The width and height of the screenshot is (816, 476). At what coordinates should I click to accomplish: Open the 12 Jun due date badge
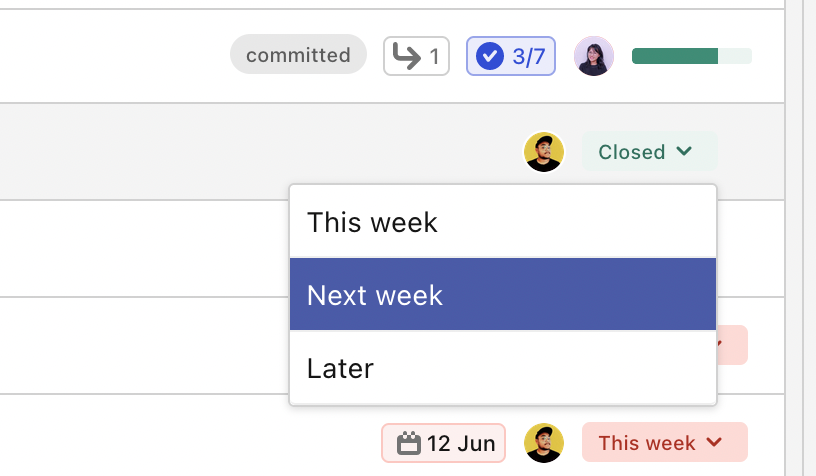click(x=443, y=443)
